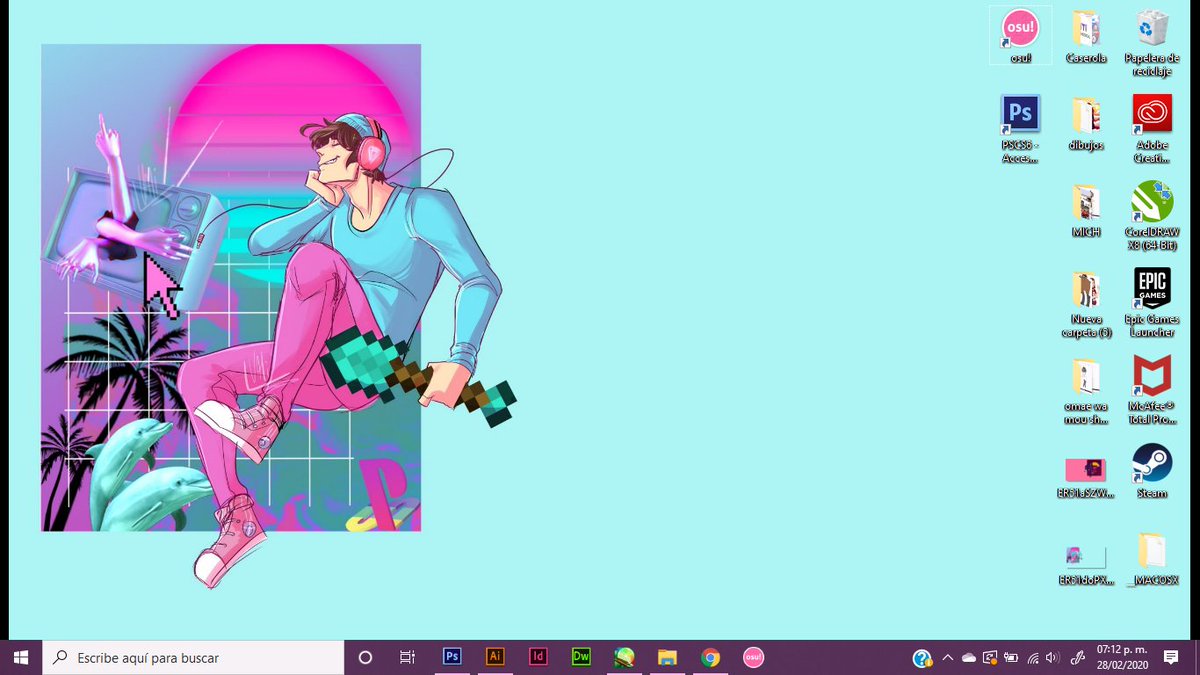Click the help question mark tray icon
The height and width of the screenshot is (675, 1200).
click(922, 658)
